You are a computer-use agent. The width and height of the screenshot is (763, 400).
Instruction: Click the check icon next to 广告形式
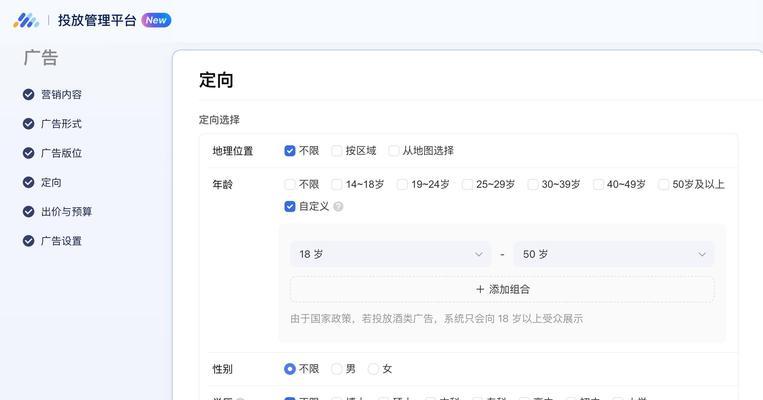coord(29,124)
